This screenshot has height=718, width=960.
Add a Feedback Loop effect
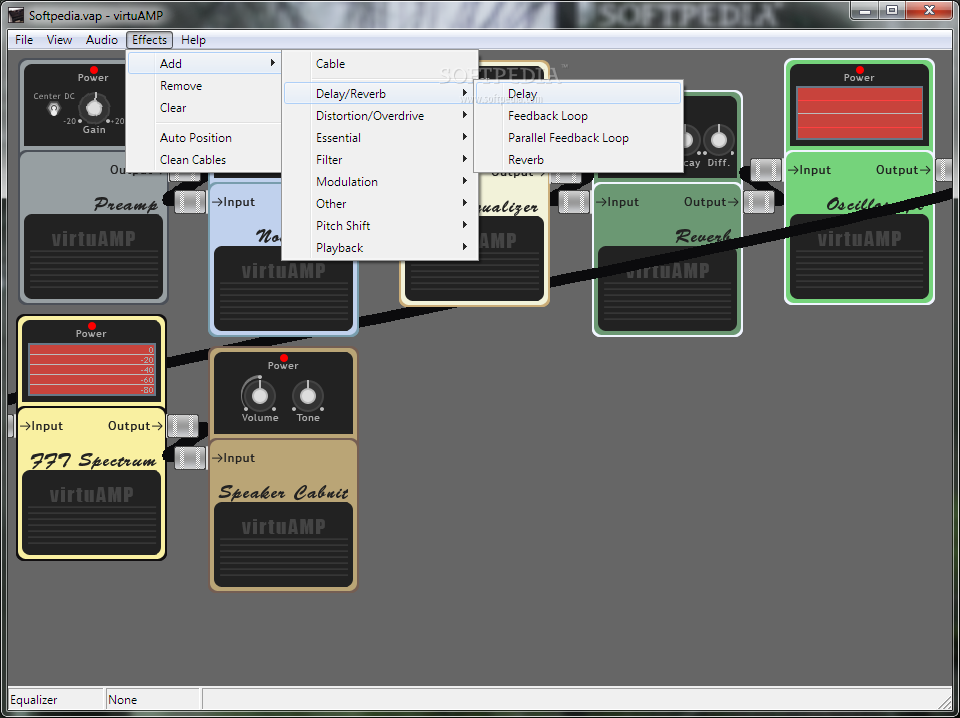579,116
